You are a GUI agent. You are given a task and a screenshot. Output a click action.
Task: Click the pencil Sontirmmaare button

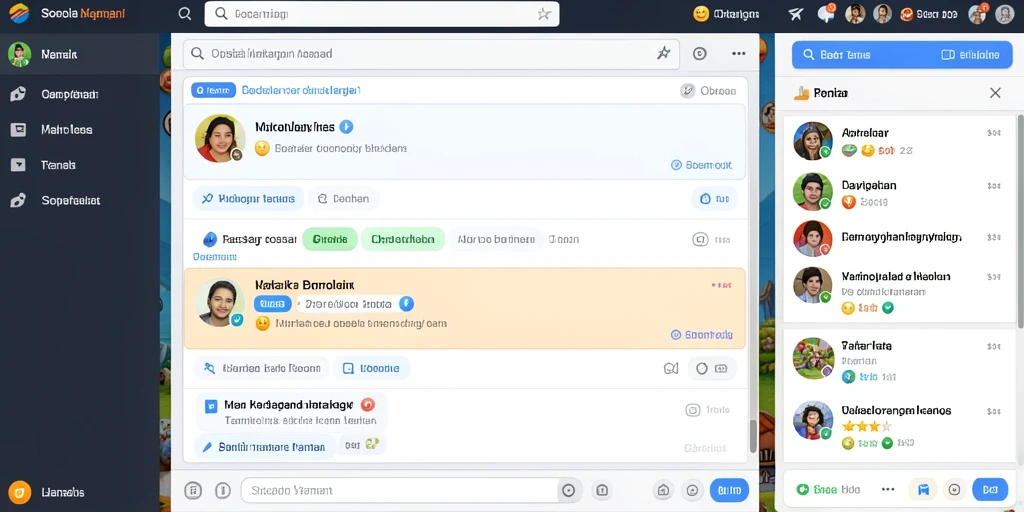click(264, 447)
